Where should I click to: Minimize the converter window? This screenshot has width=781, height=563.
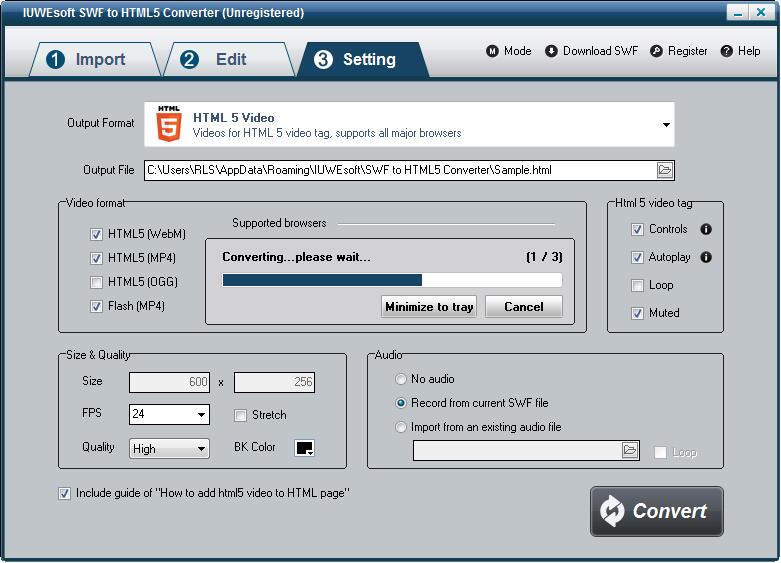click(739, 12)
